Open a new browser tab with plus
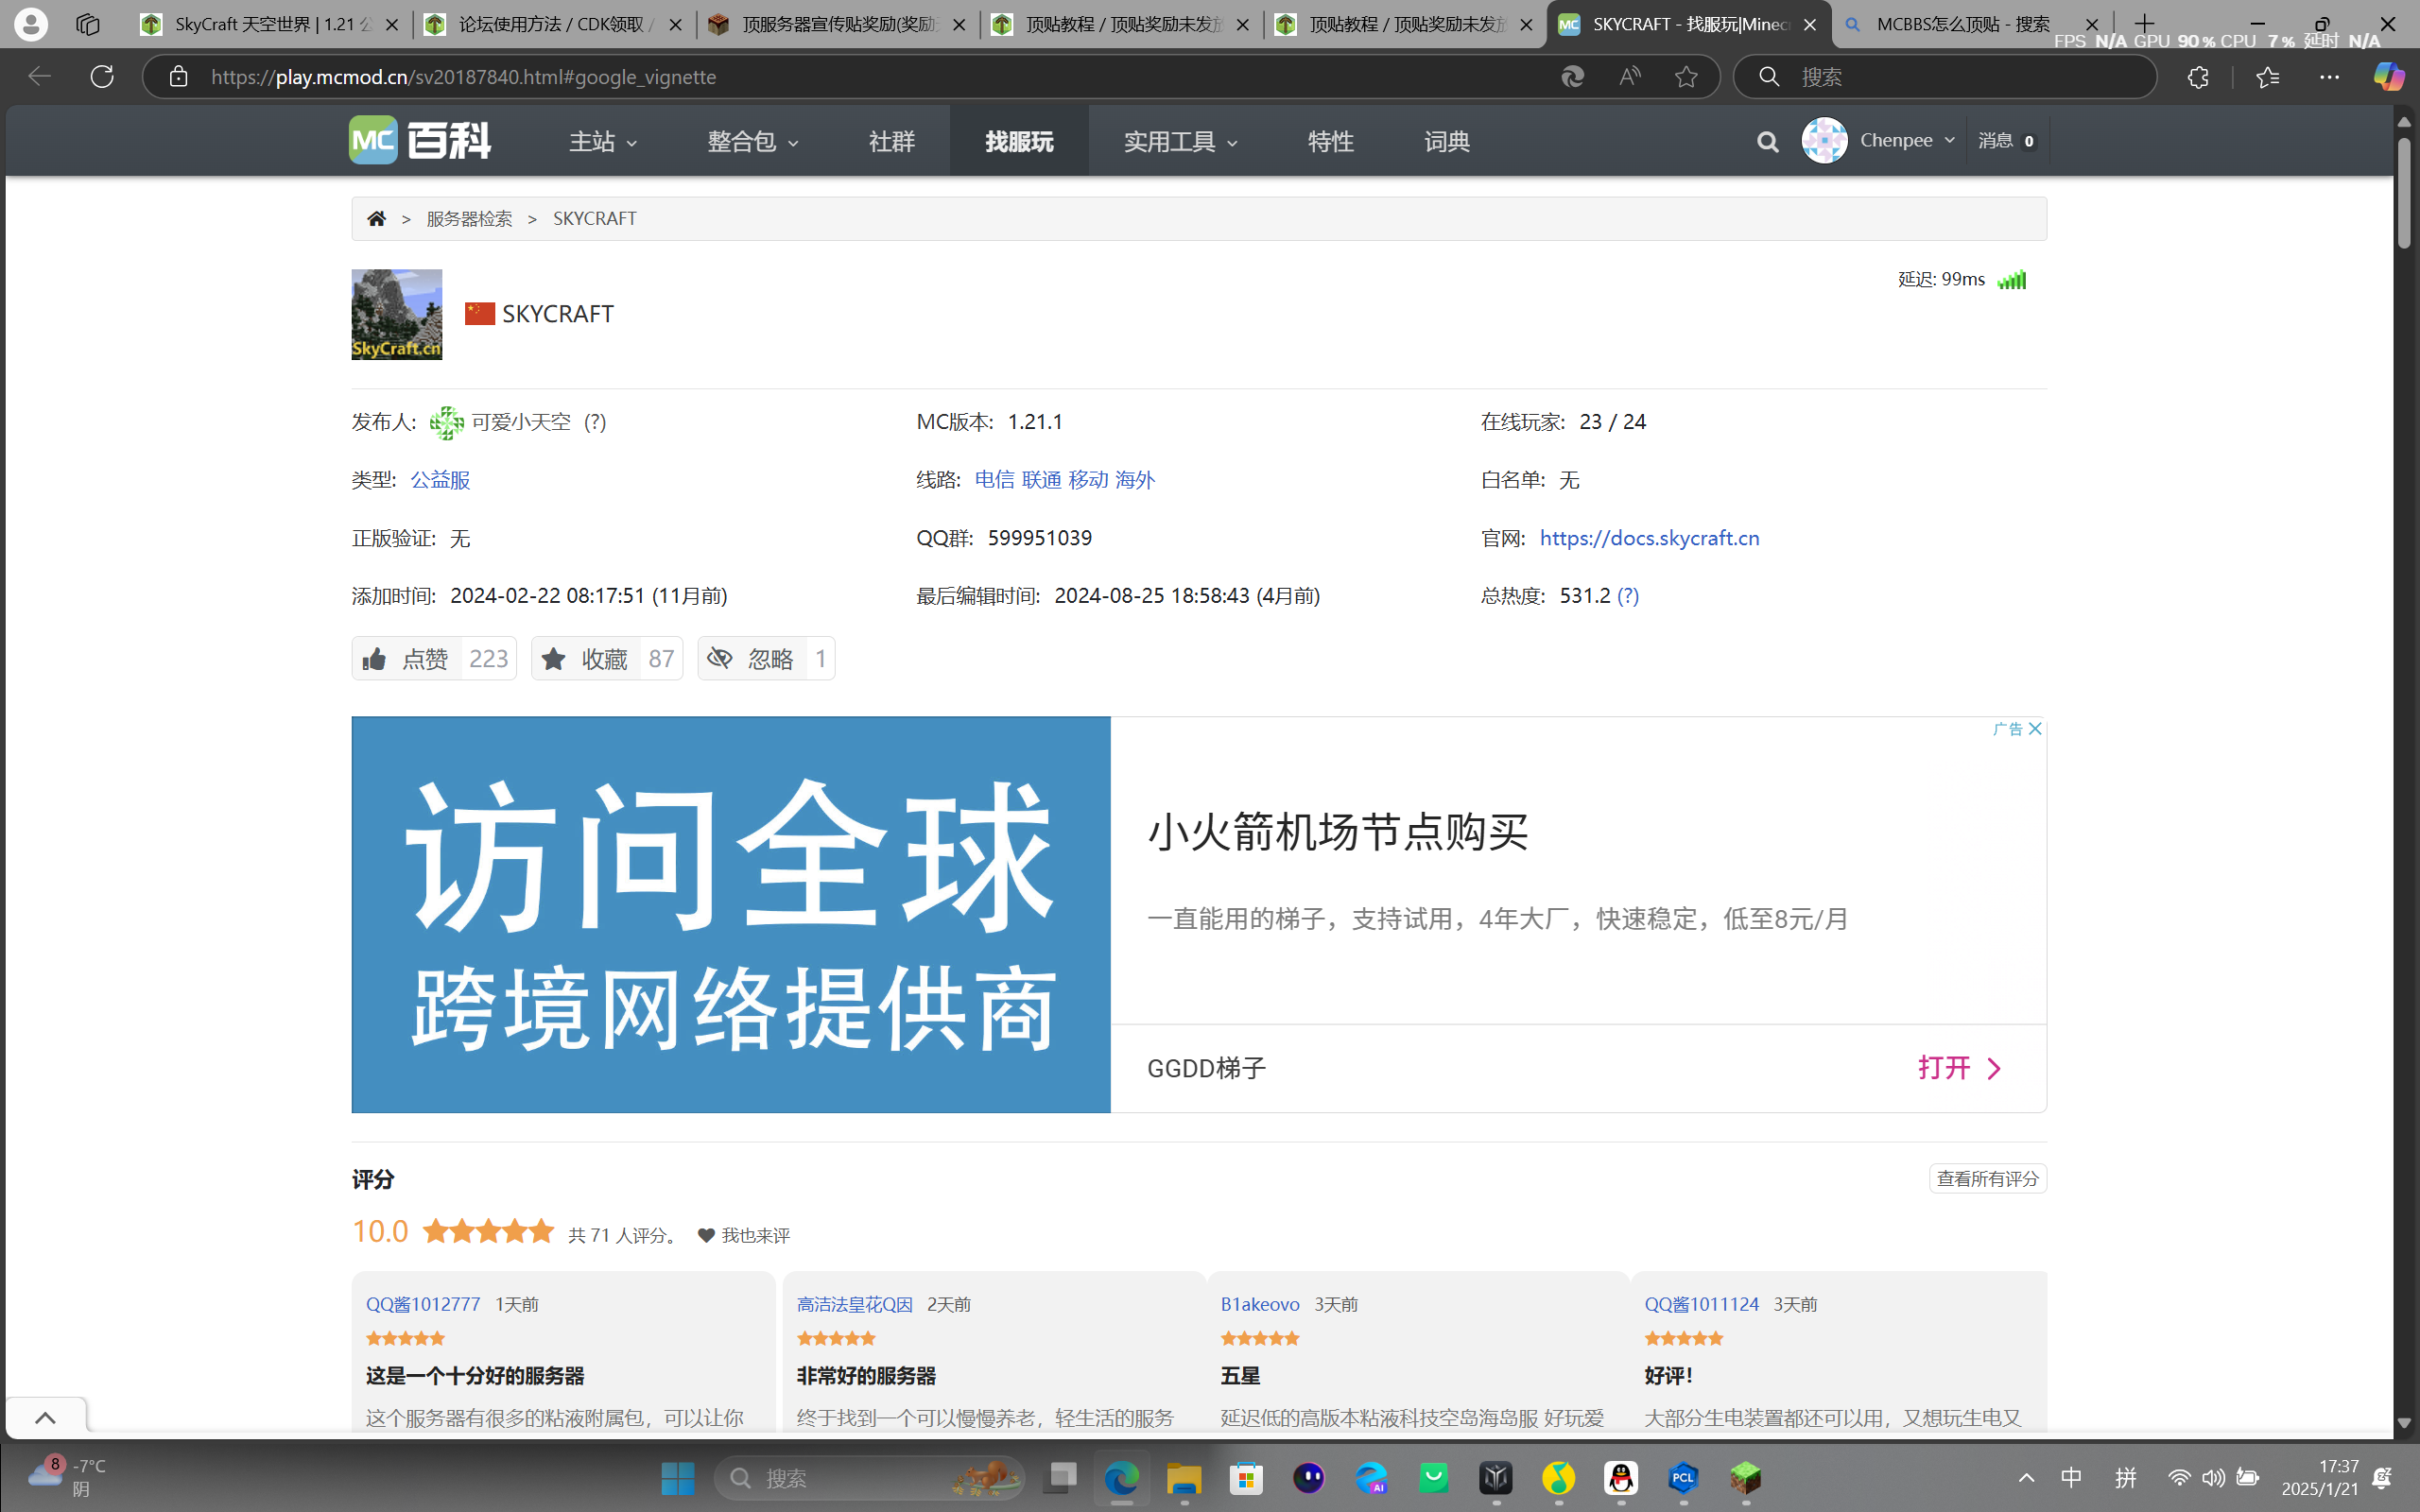The width and height of the screenshot is (2420, 1512). [x=2144, y=24]
